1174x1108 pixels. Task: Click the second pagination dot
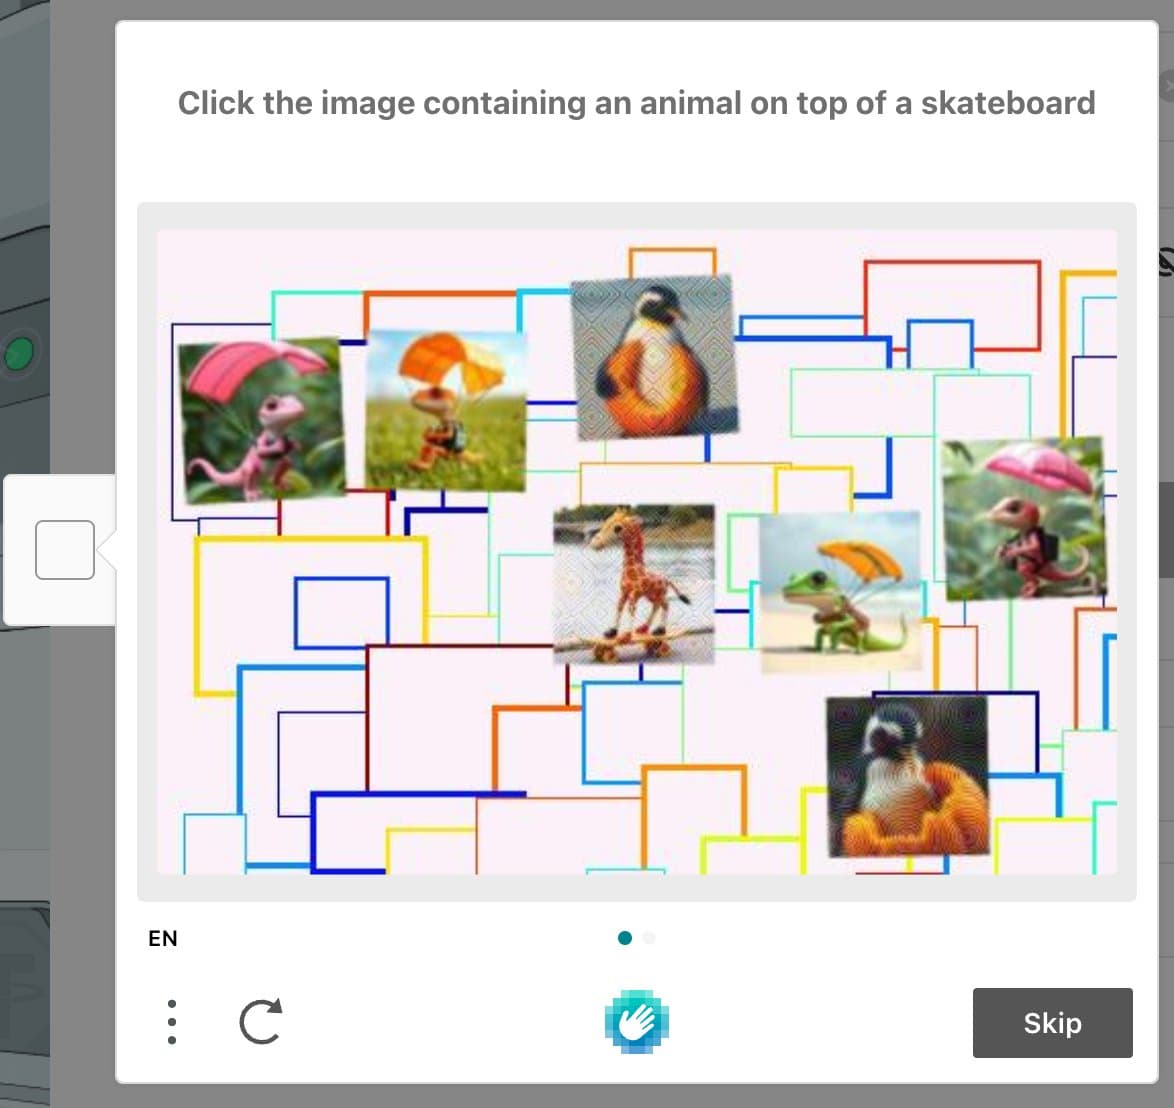pos(649,938)
